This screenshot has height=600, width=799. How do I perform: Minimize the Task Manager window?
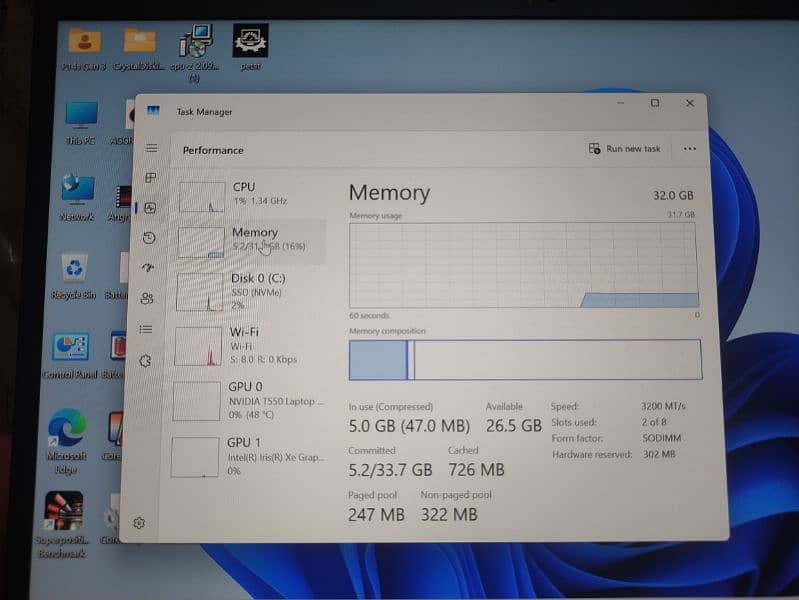point(620,103)
